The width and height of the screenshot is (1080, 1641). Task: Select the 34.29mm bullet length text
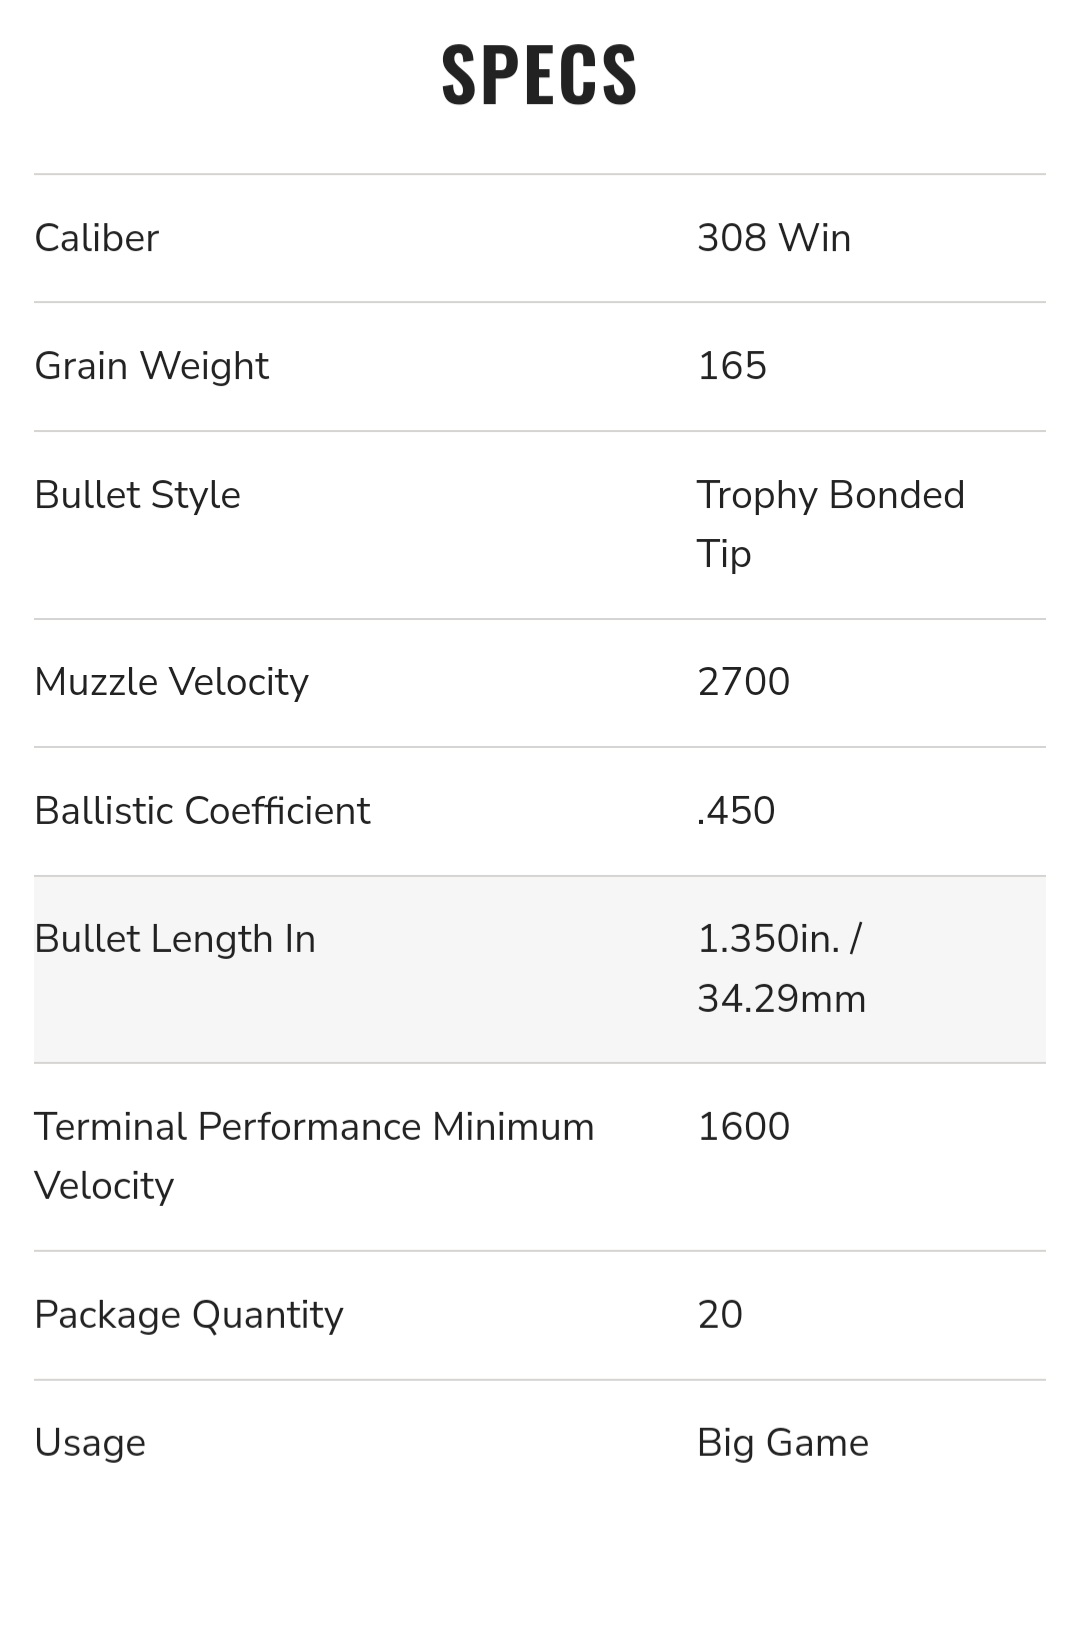coord(781,999)
